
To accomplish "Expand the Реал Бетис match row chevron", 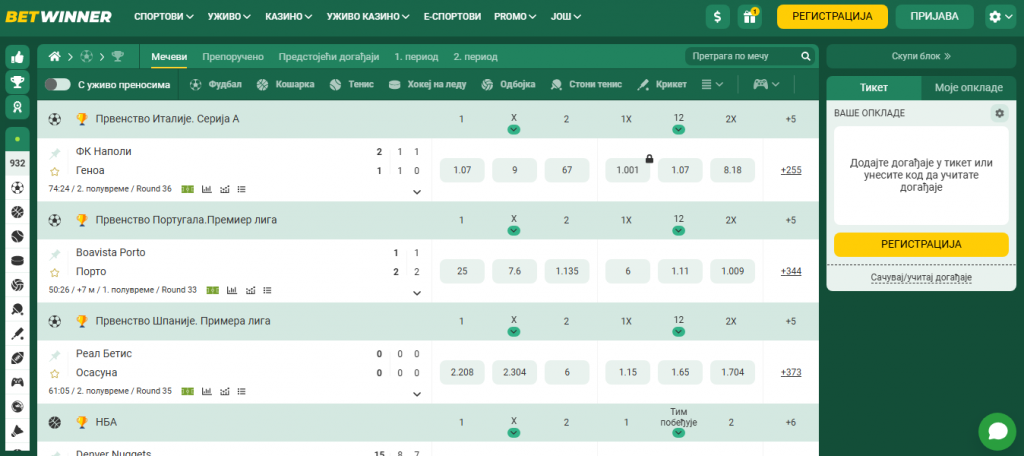I will tap(417, 394).
